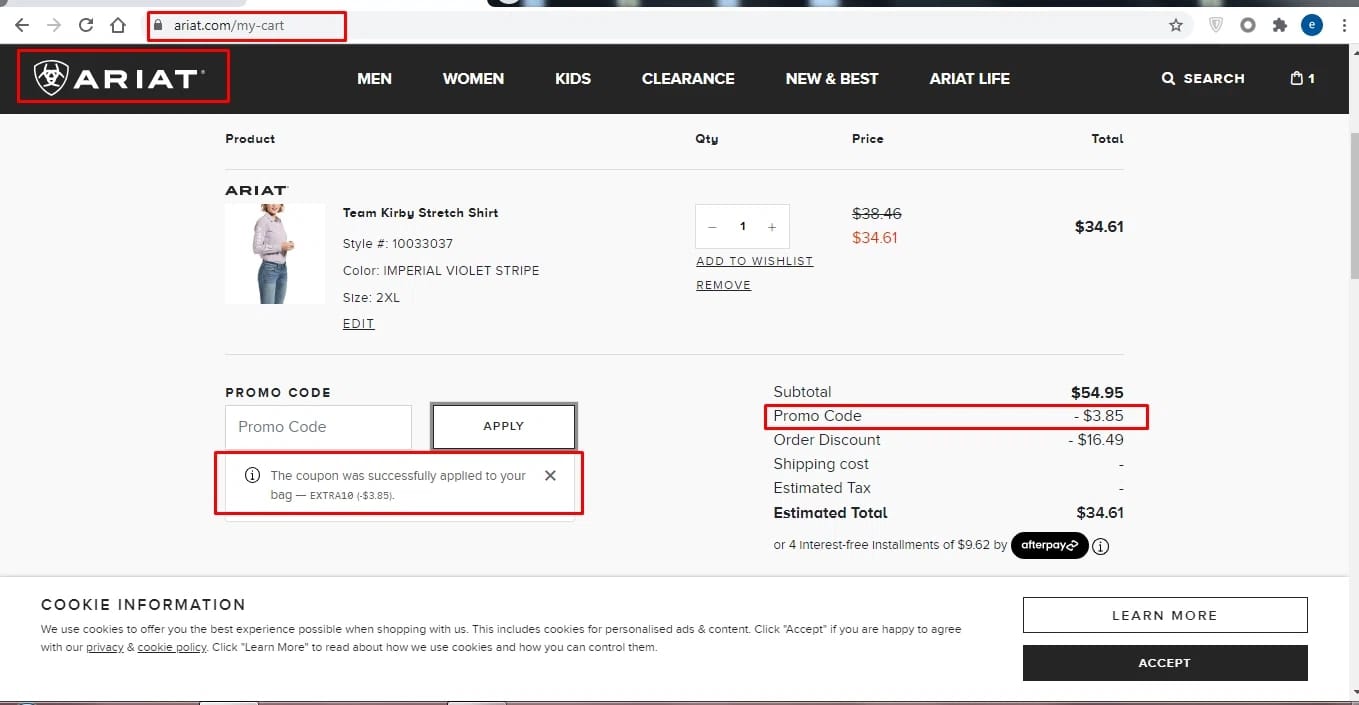Click the shirt product thumbnail
Image resolution: width=1359 pixels, height=705 pixels.
(275, 254)
